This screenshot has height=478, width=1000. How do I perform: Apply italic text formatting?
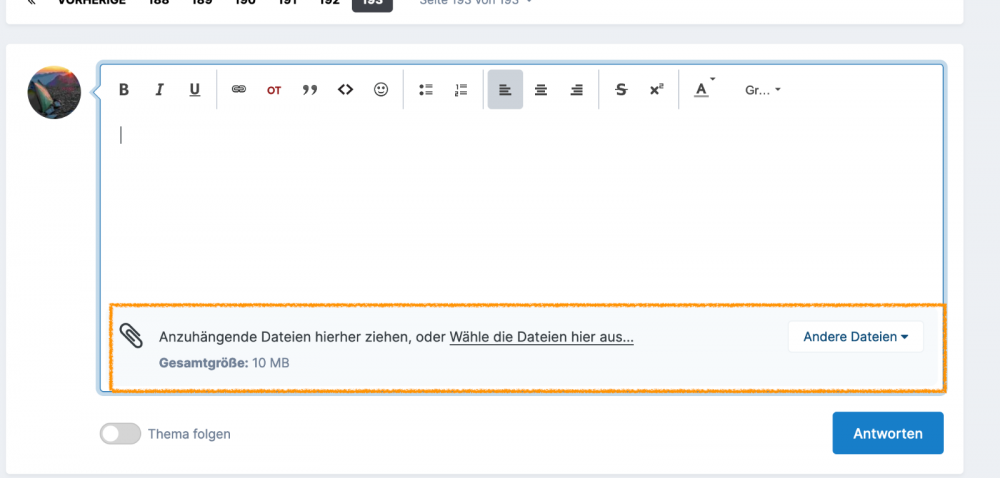pyautogui.click(x=159, y=90)
